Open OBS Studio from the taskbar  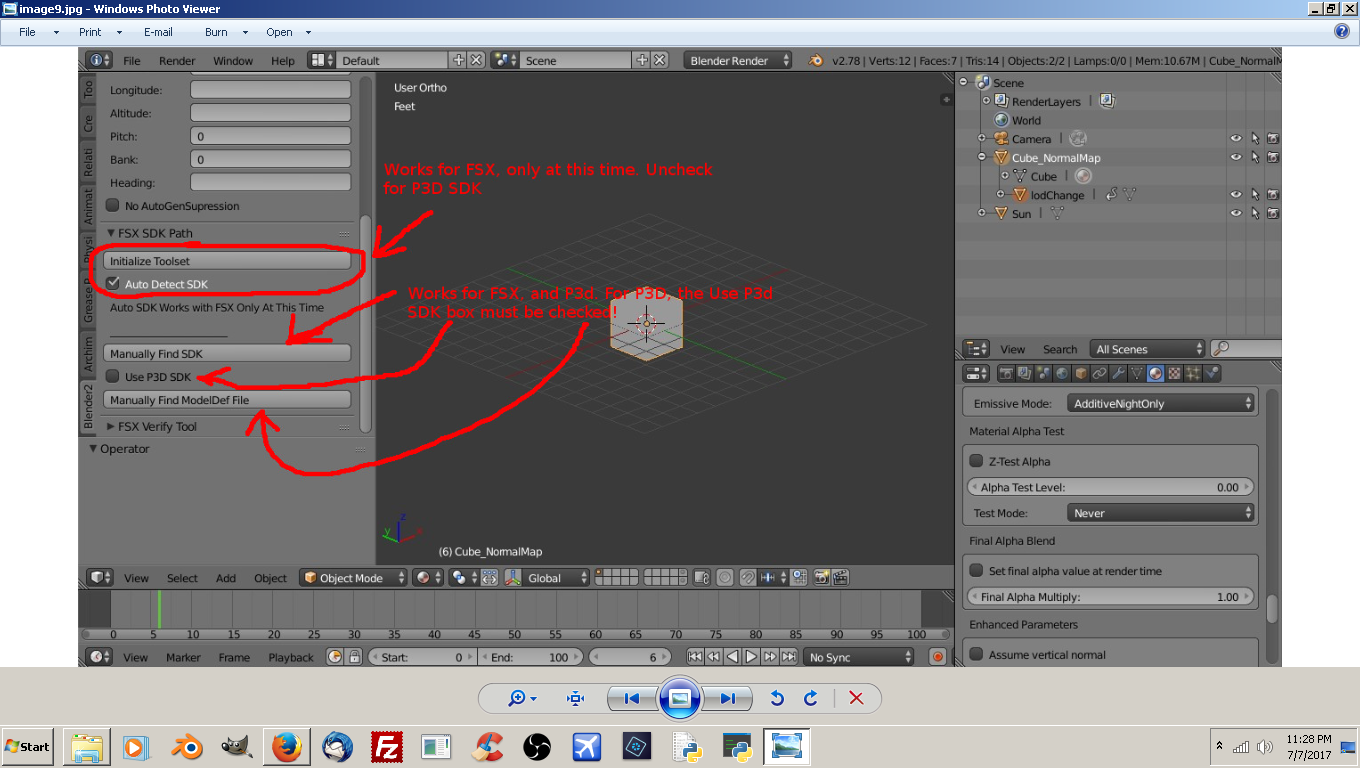coord(537,746)
